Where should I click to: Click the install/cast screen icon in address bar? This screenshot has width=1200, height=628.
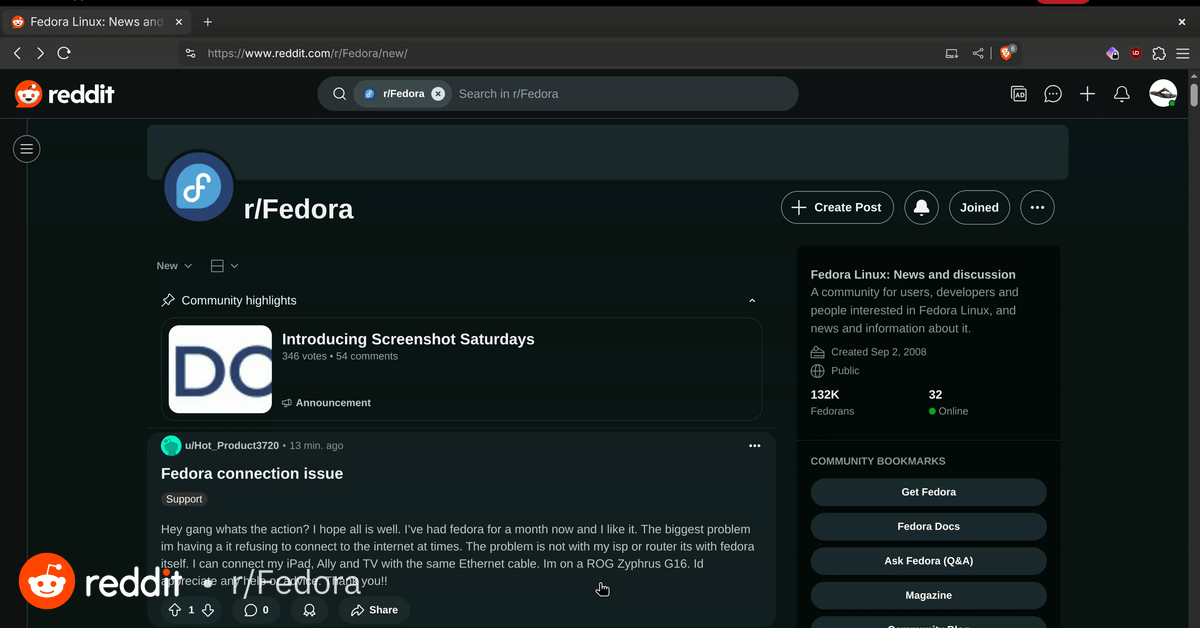(952, 53)
